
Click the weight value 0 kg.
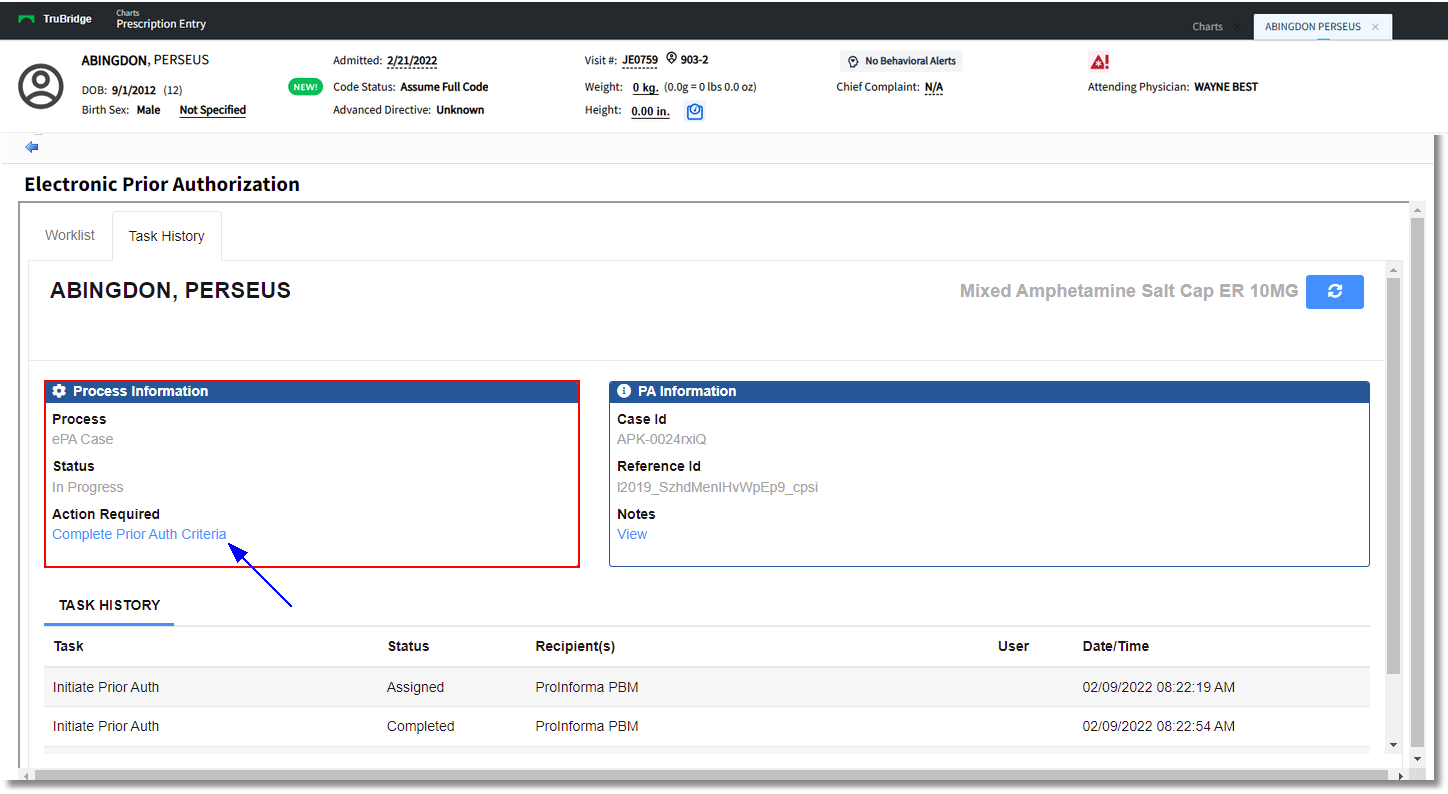point(645,87)
